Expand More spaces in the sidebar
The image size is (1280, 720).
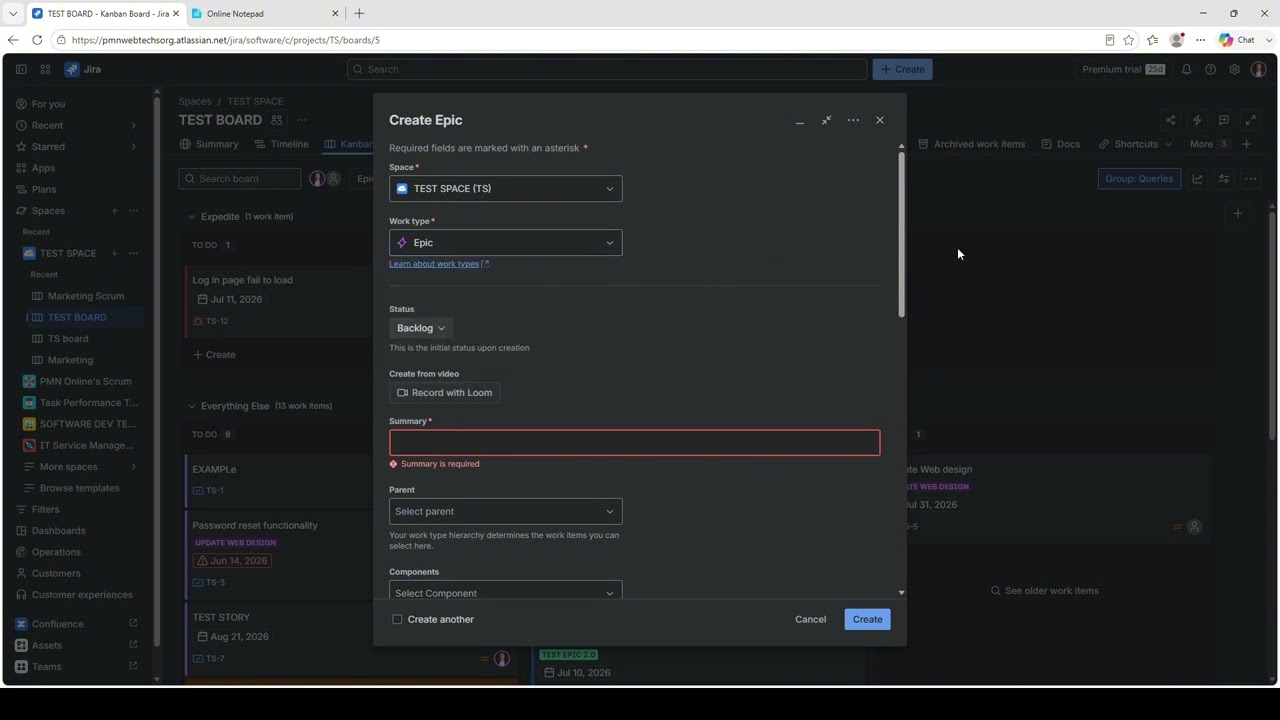(133, 467)
